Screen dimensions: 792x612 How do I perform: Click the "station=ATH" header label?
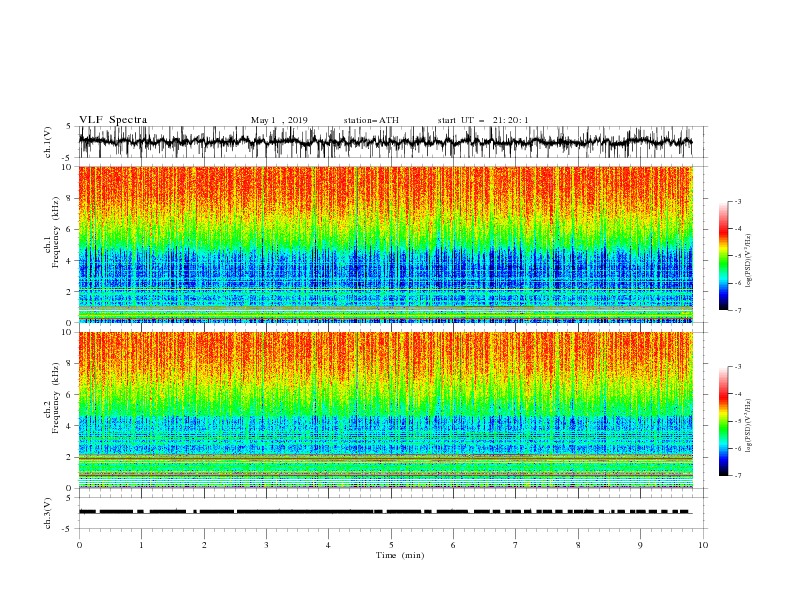pos(371,120)
